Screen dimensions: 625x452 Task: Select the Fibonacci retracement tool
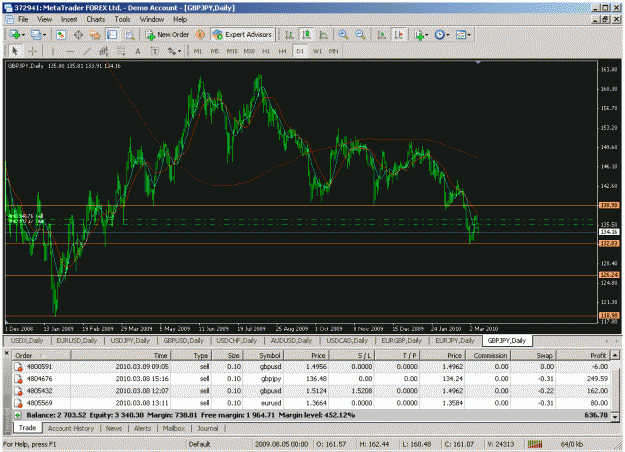(x=121, y=51)
